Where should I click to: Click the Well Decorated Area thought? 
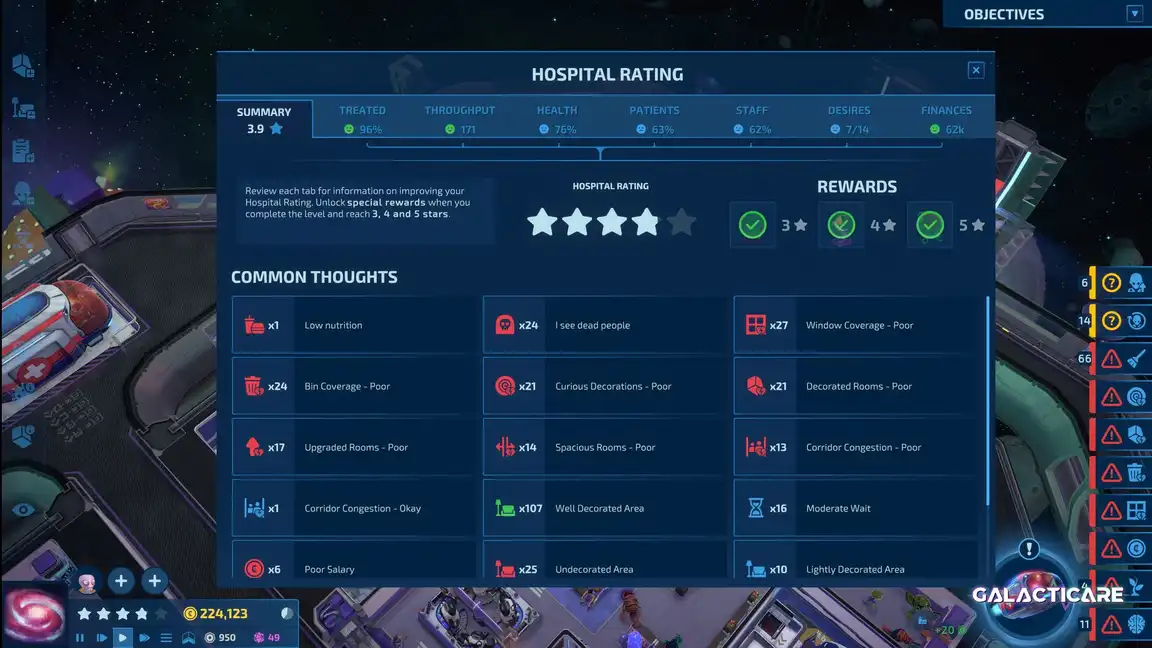pyautogui.click(x=605, y=508)
